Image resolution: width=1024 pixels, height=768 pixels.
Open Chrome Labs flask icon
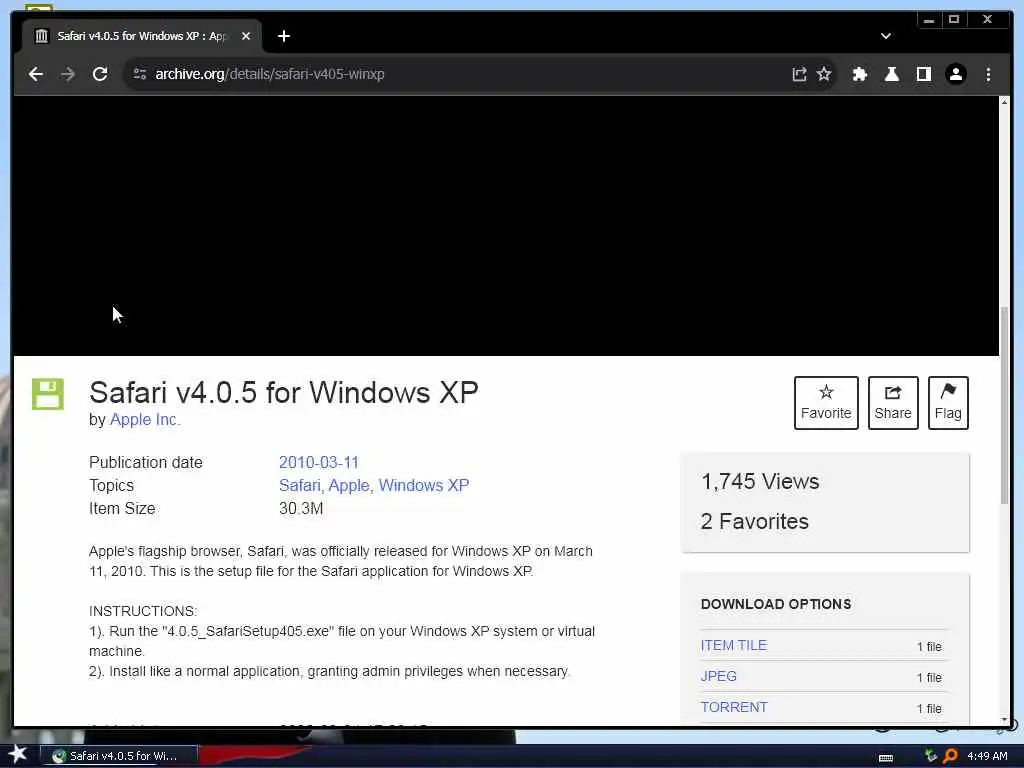point(891,74)
